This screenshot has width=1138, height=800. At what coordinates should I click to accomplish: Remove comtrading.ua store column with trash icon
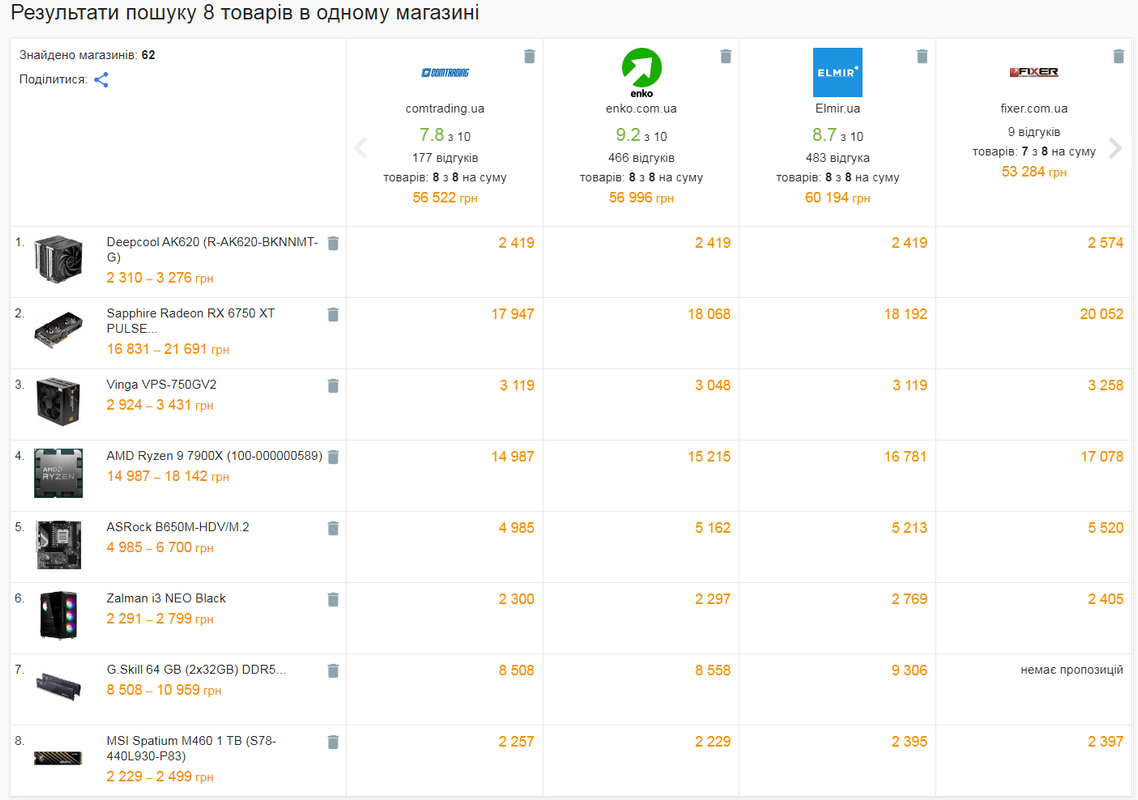tap(530, 56)
